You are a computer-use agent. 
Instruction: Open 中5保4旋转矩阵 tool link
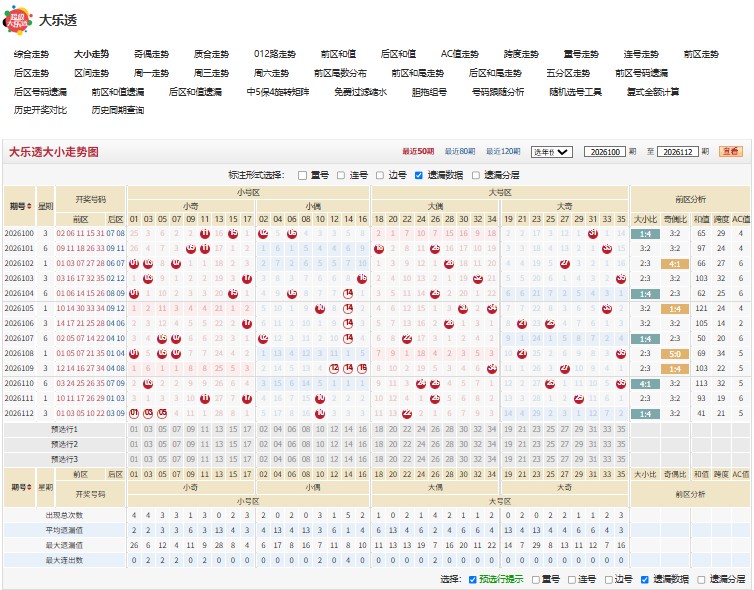[278, 92]
